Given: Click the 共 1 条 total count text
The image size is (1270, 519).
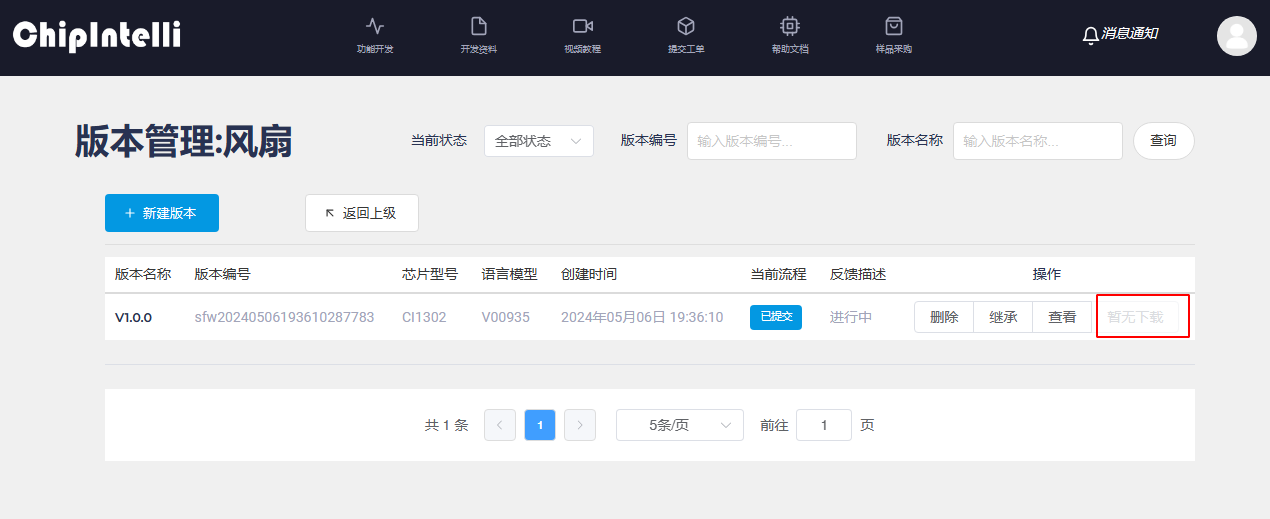Looking at the screenshot, I should click(446, 425).
